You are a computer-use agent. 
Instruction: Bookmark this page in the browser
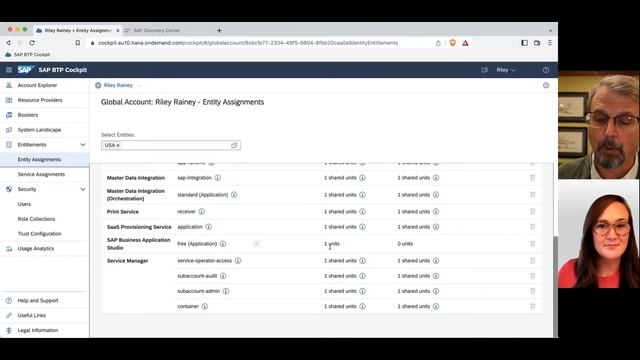pyautogui.click(x=78, y=42)
